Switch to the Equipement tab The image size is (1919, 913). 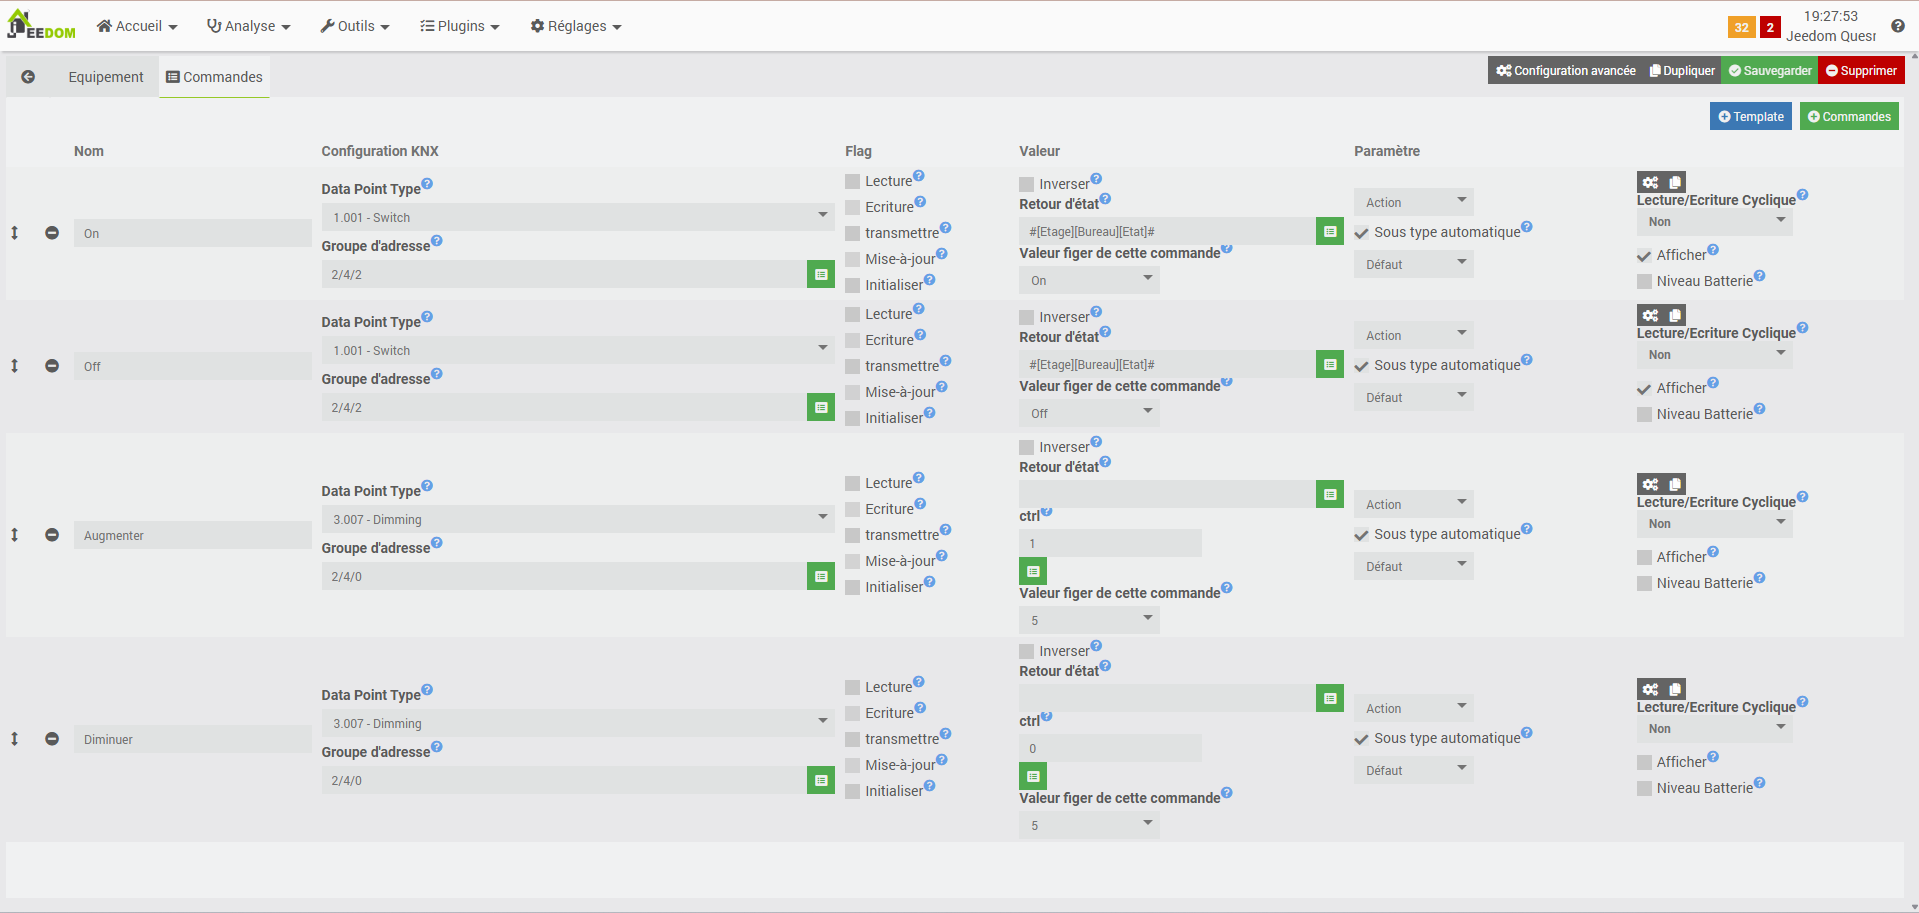[106, 77]
